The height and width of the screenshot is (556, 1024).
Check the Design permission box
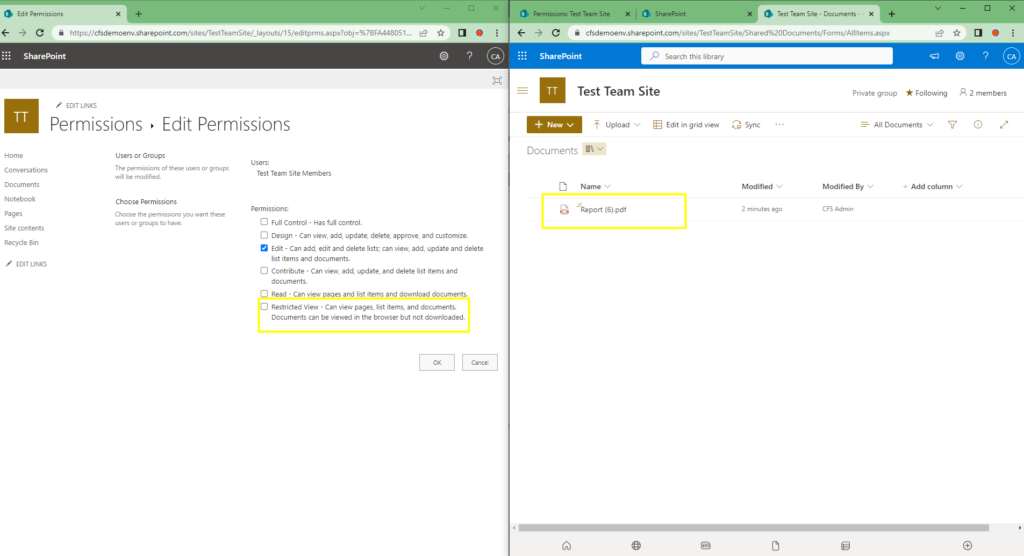264,235
